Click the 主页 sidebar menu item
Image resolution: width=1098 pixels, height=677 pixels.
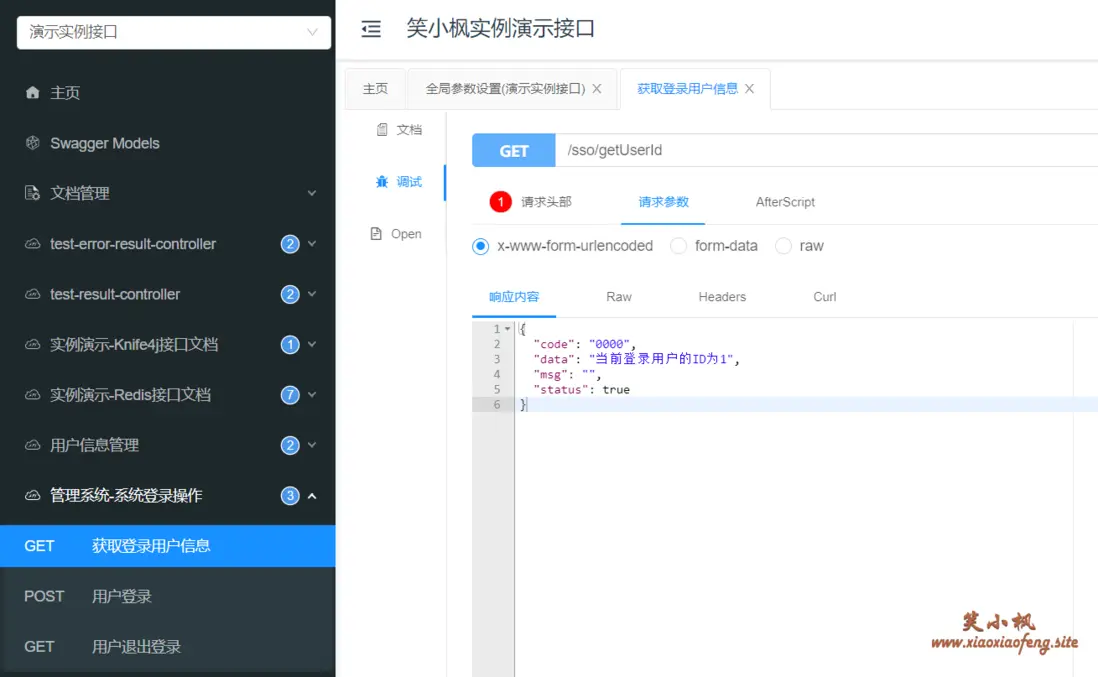click(x=167, y=92)
